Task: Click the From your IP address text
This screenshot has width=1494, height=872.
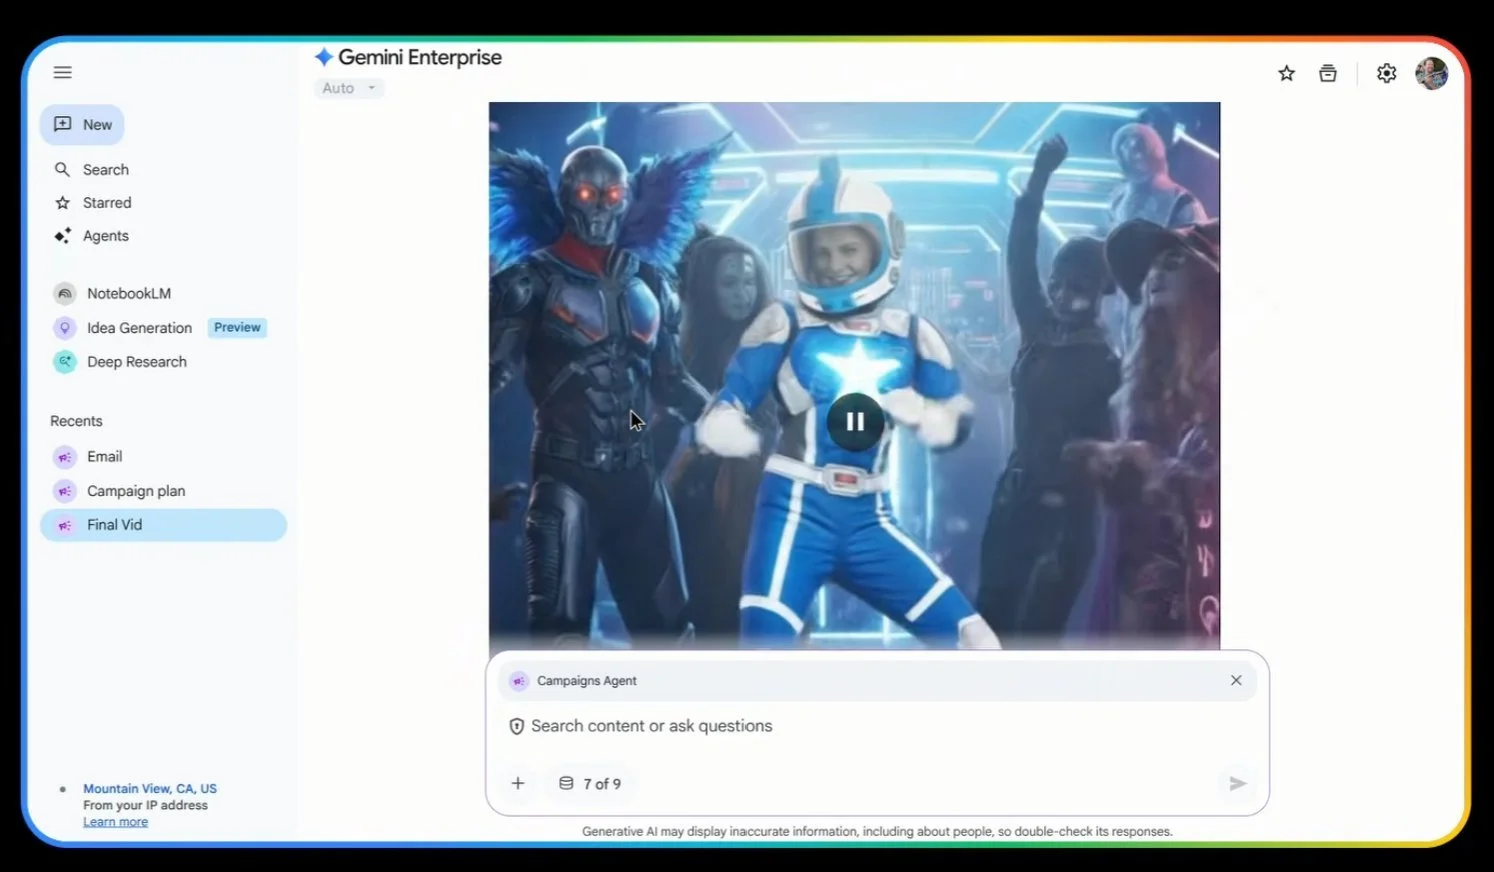Action: coord(145,805)
